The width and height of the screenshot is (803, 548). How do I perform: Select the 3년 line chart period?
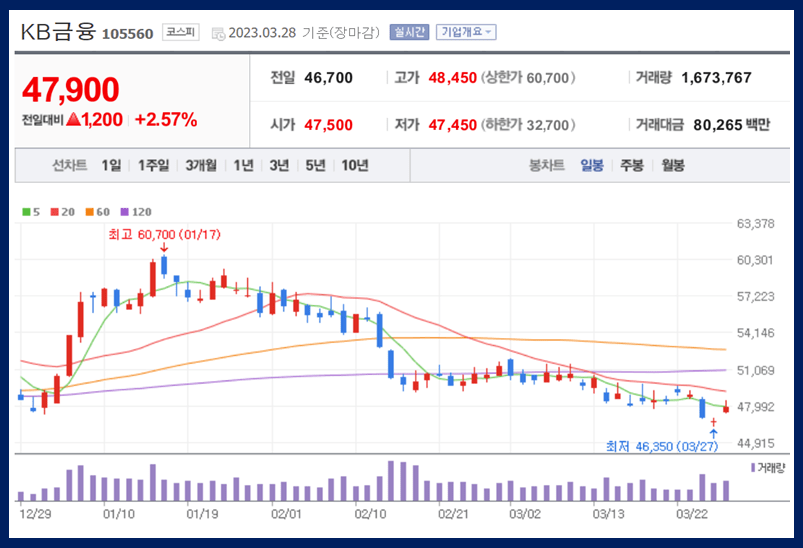280,165
